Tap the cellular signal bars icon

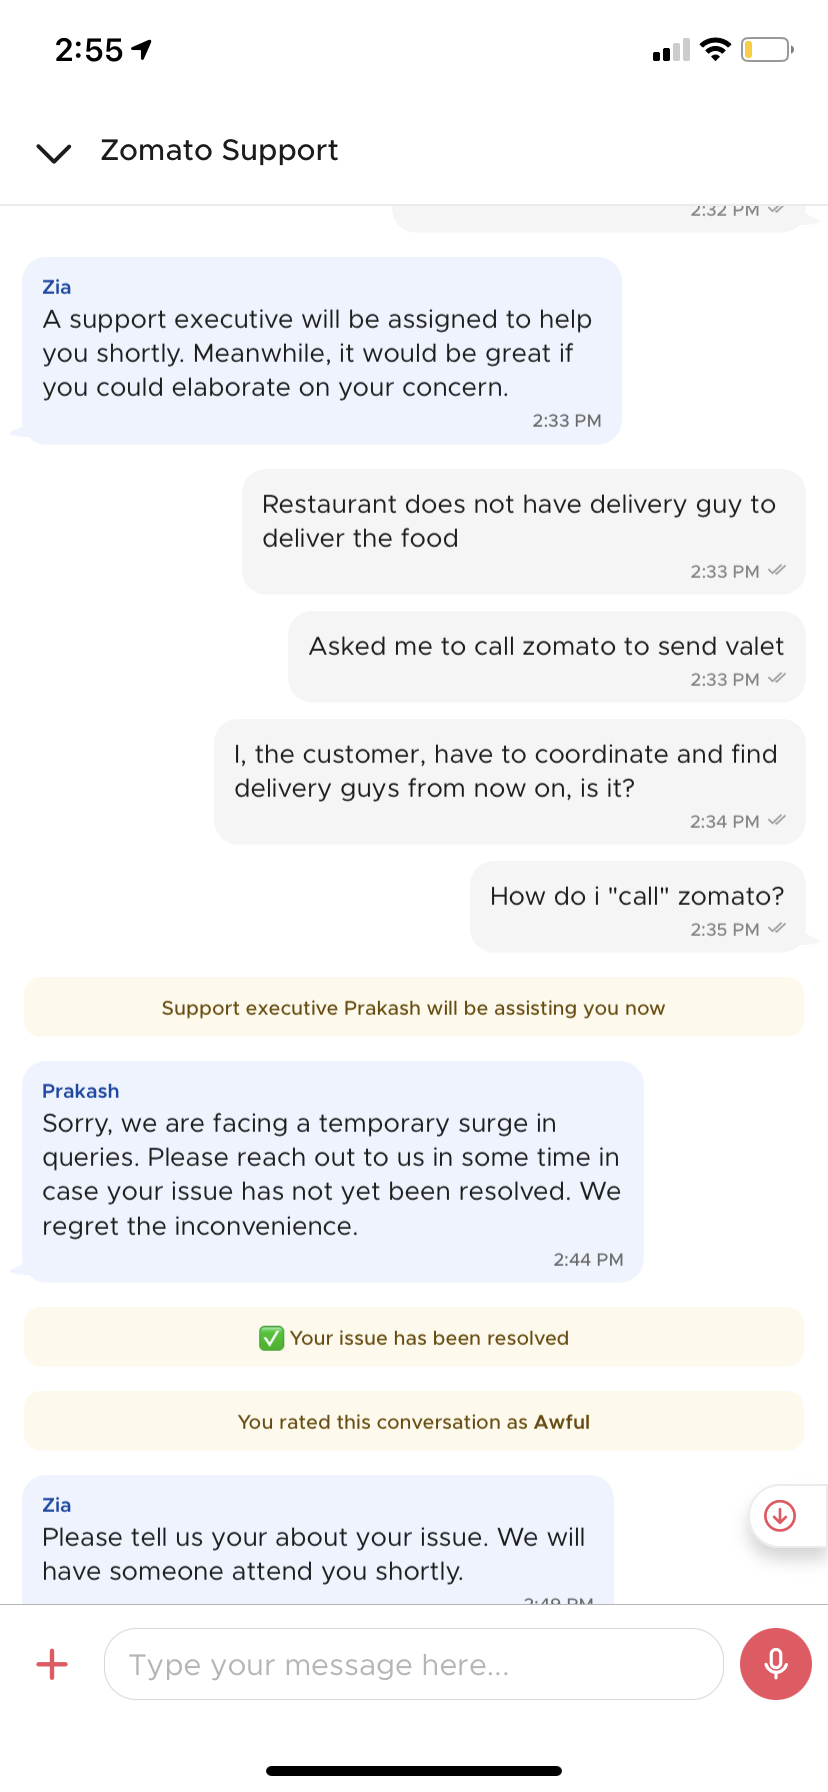click(x=671, y=50)
